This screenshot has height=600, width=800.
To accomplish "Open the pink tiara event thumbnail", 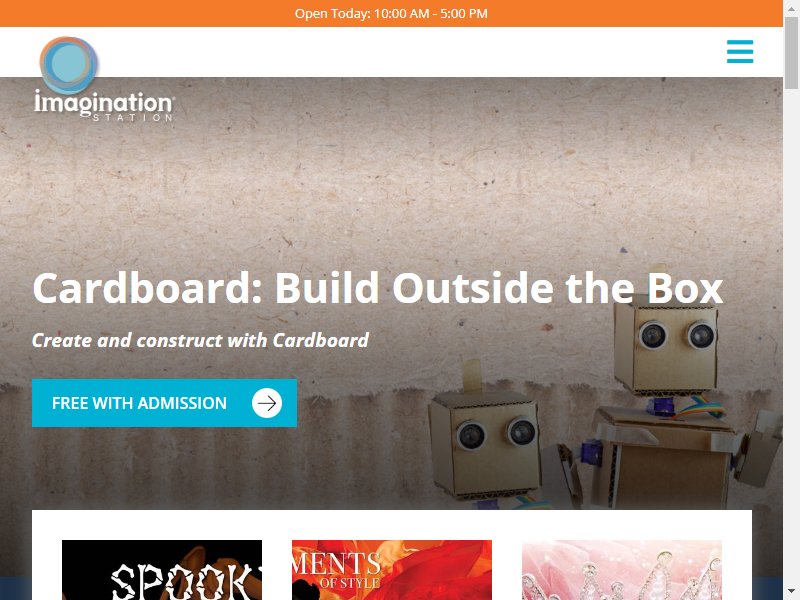I will (622, 570).
